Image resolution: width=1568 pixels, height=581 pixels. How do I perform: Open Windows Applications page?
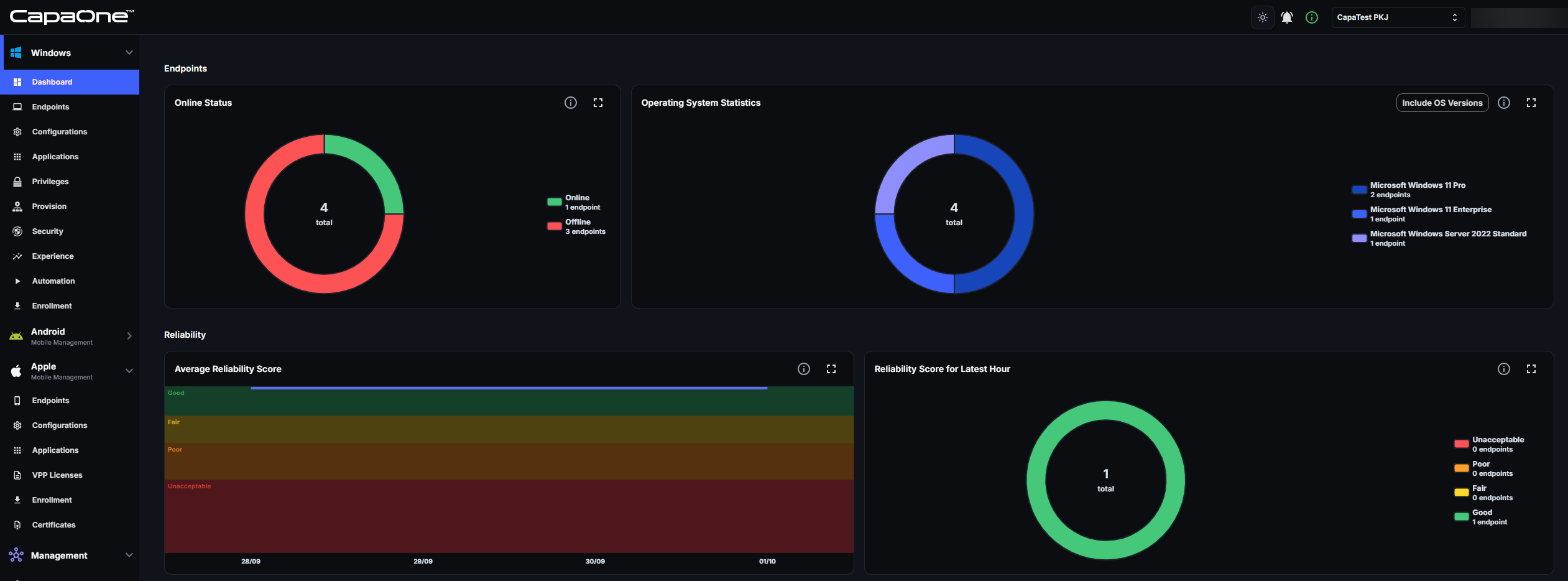[70, 157]
